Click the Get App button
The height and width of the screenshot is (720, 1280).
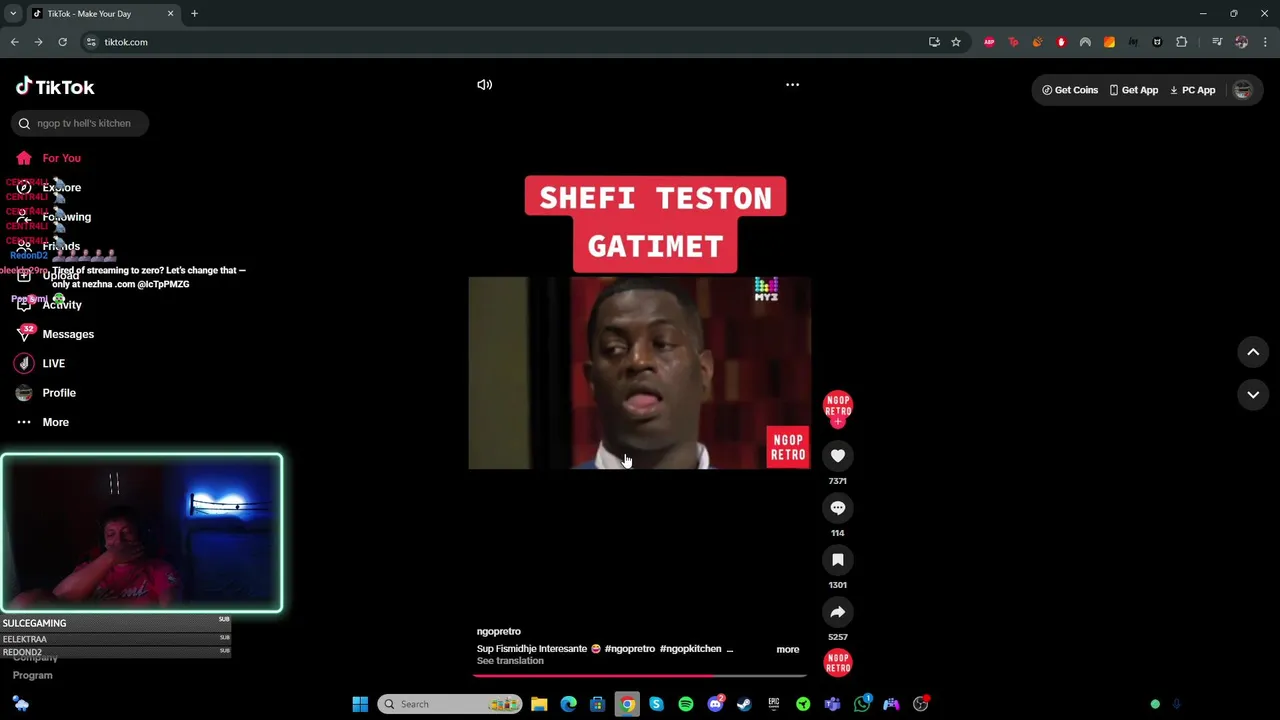(1134, 90)
